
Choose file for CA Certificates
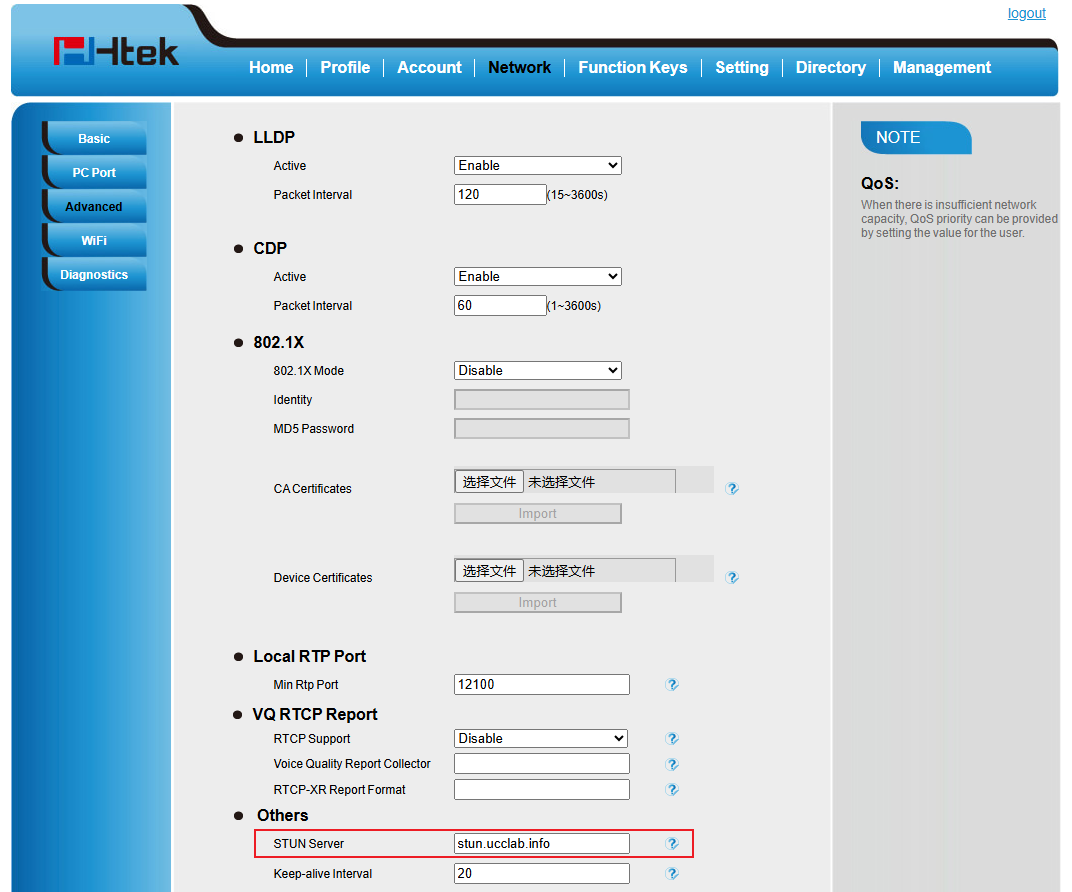click(x=489, y=482)
